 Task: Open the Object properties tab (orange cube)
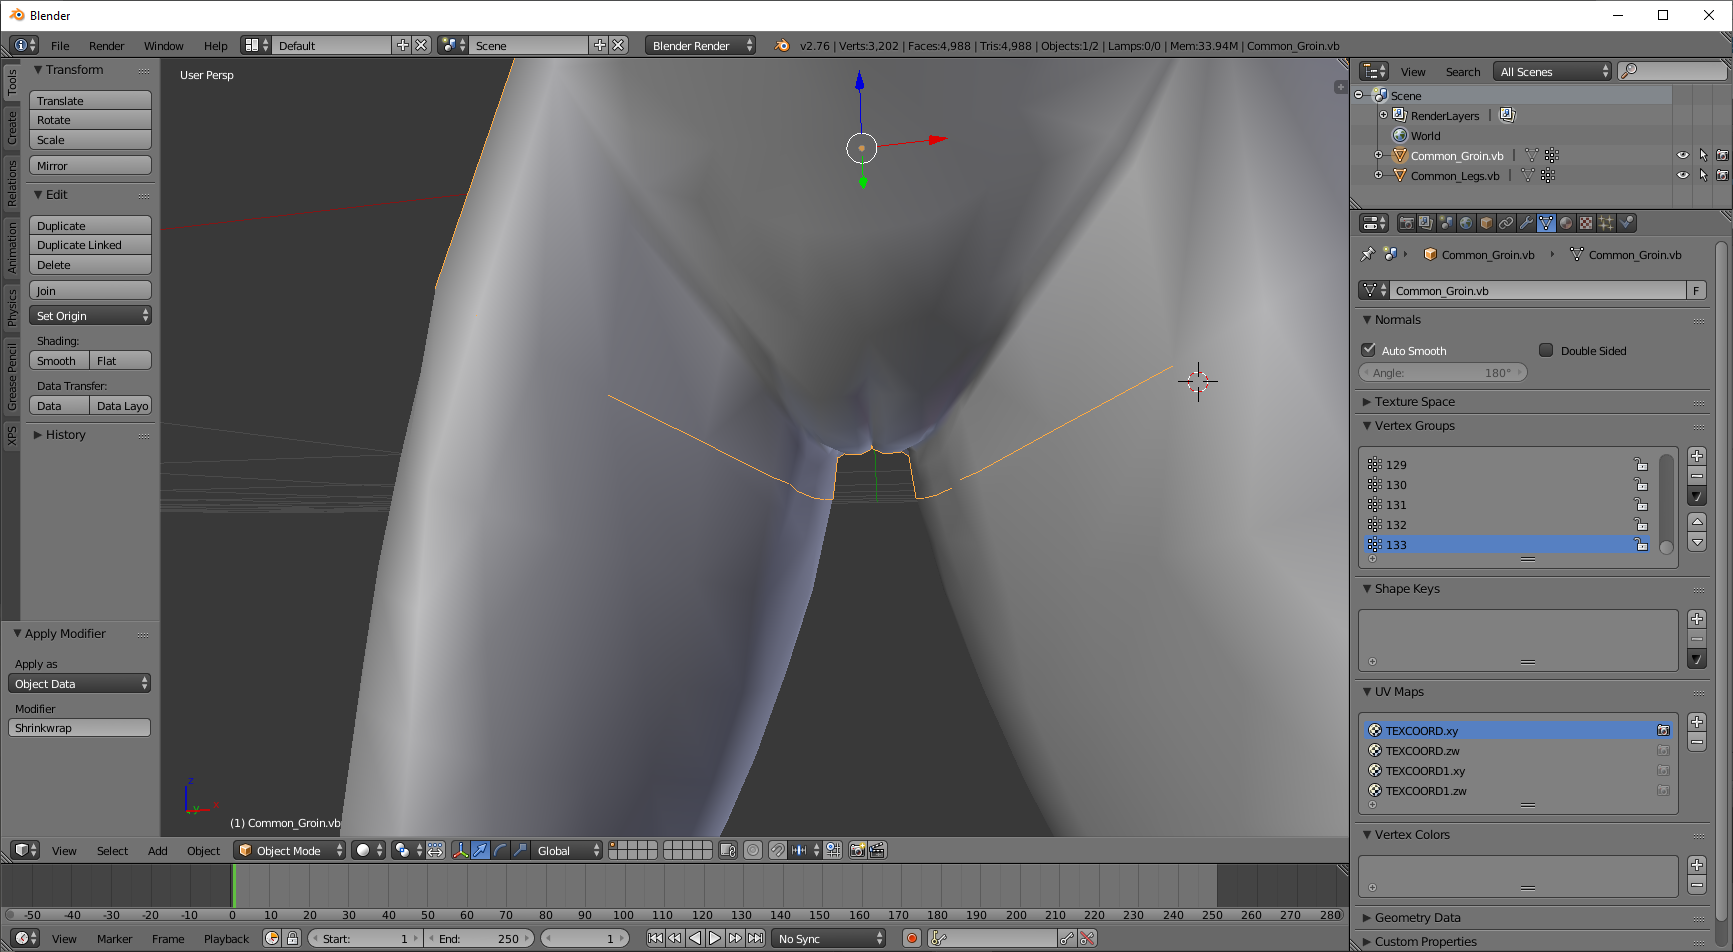coord(1486,223)
